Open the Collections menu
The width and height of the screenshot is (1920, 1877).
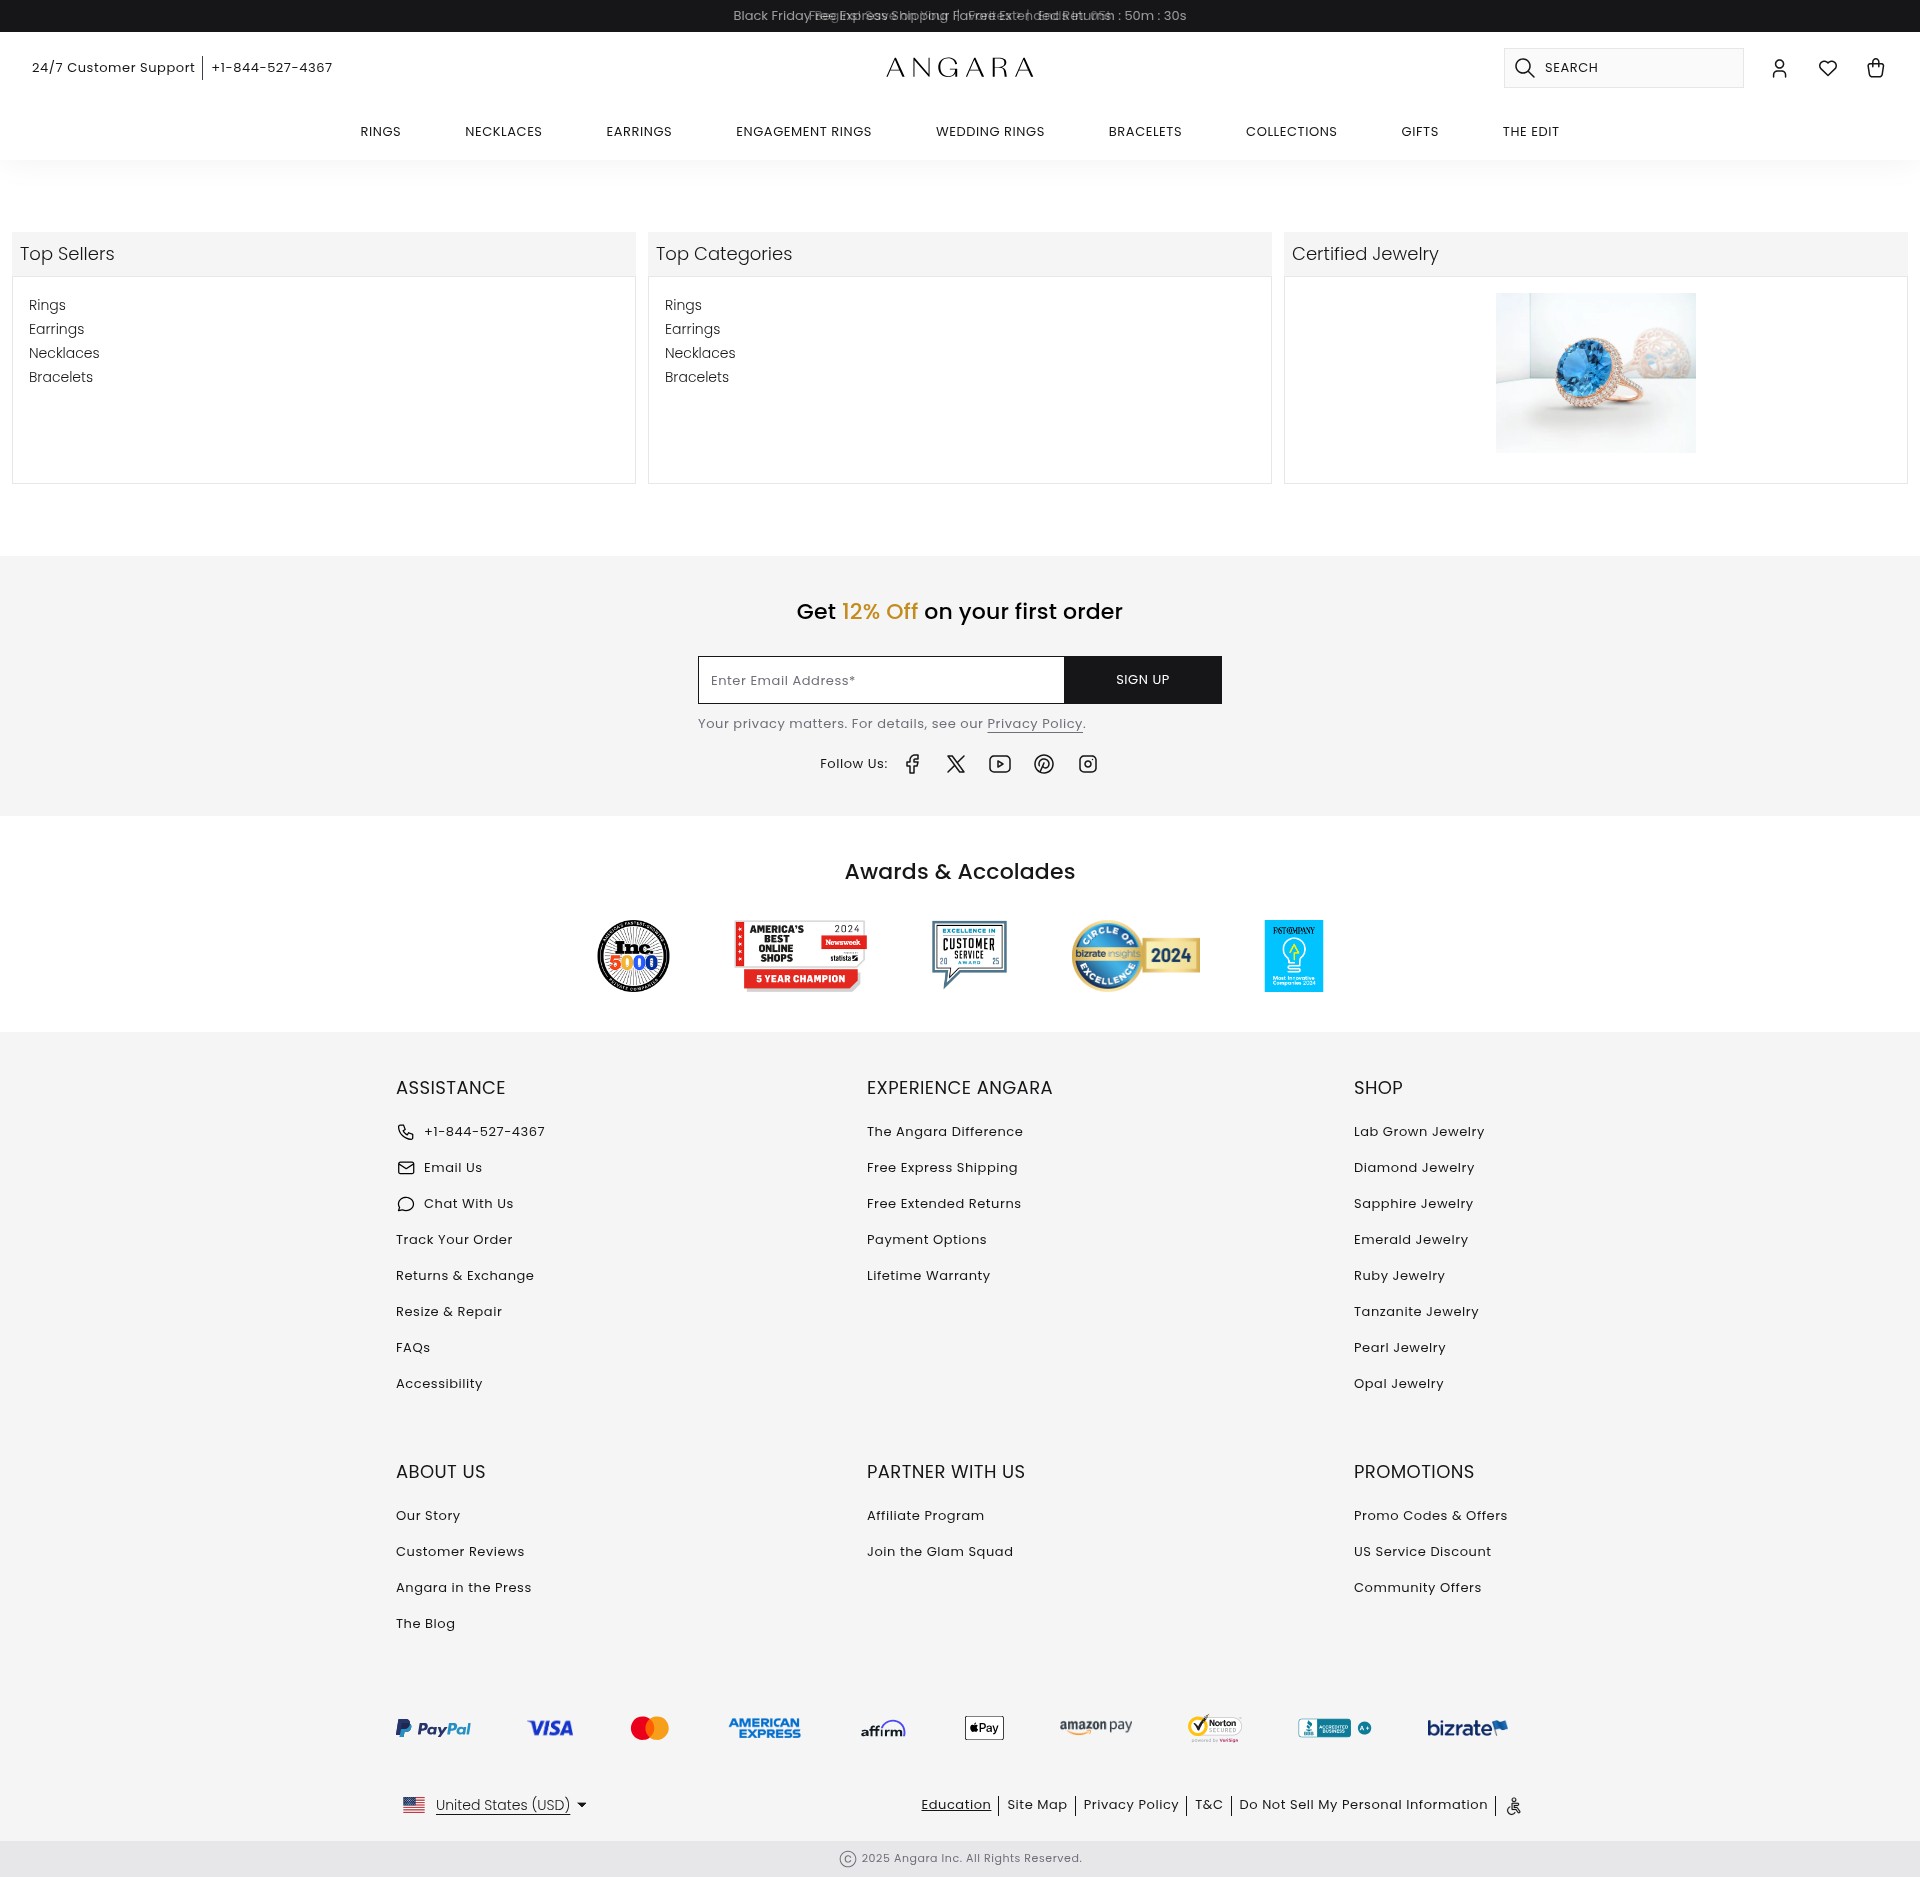coord(1291,132)
